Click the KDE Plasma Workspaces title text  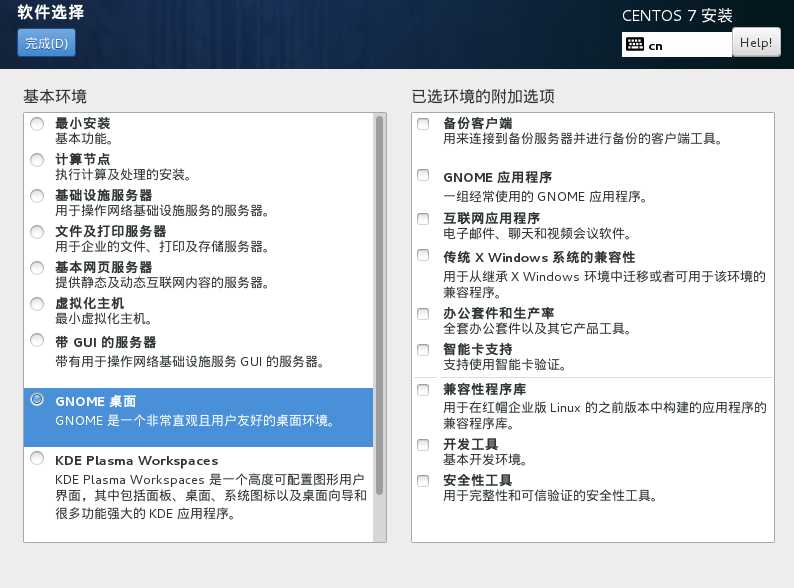coord(137,461)
